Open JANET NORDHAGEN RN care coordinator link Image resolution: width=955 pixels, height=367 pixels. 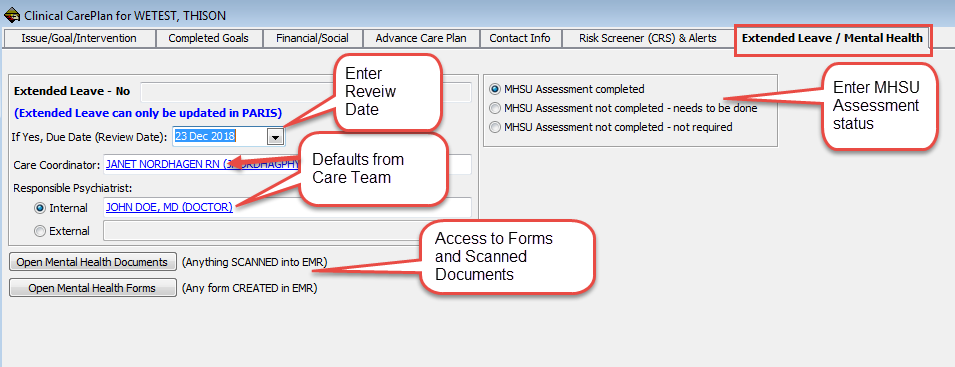point(203,164)
